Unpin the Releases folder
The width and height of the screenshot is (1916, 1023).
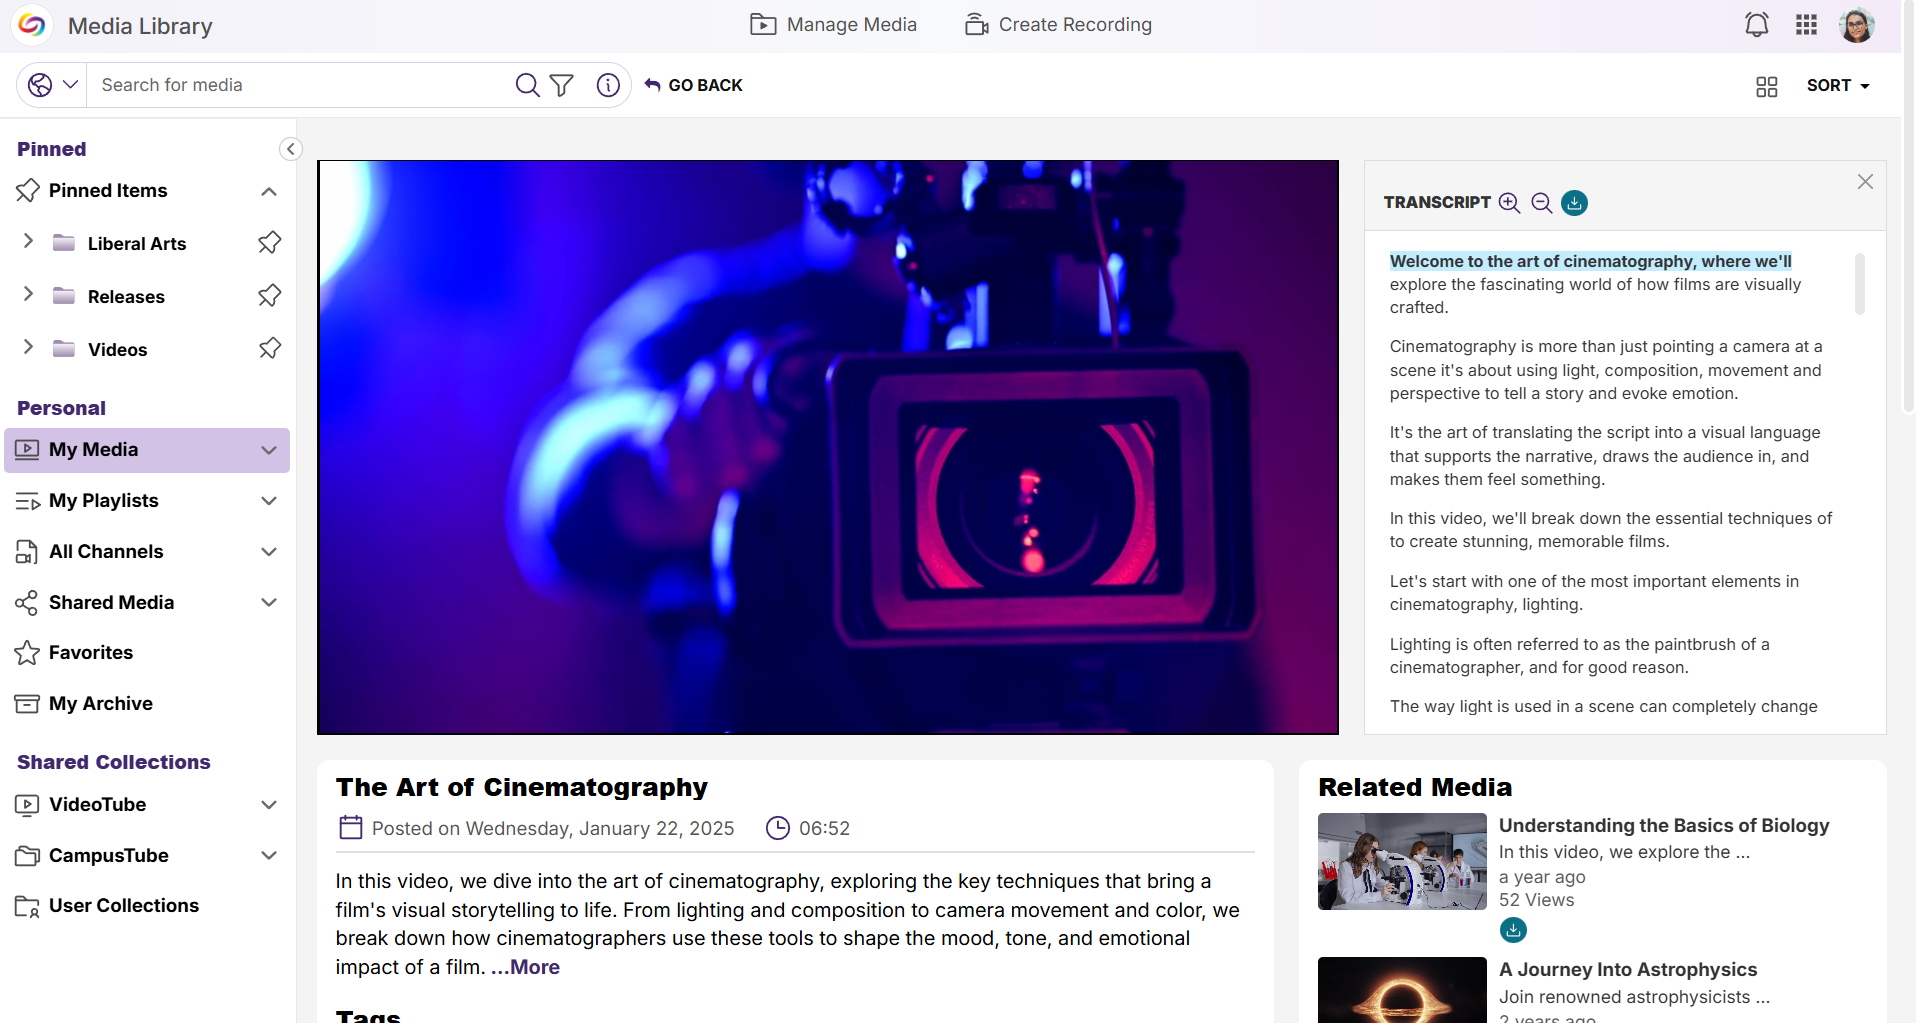point(269,296)
